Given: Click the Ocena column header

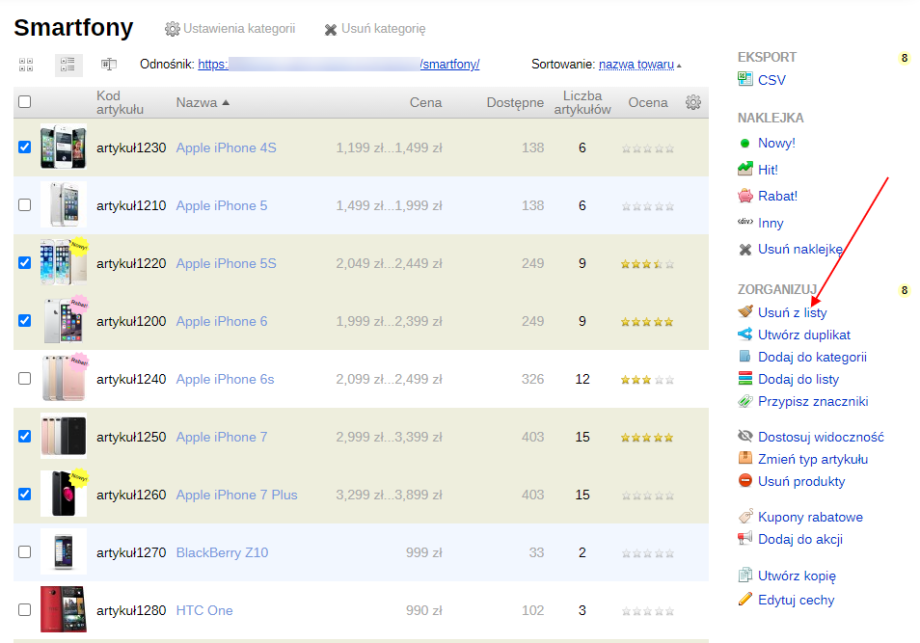Looking at the screenshot, I should pyautogui.click(x=648, y=103).
